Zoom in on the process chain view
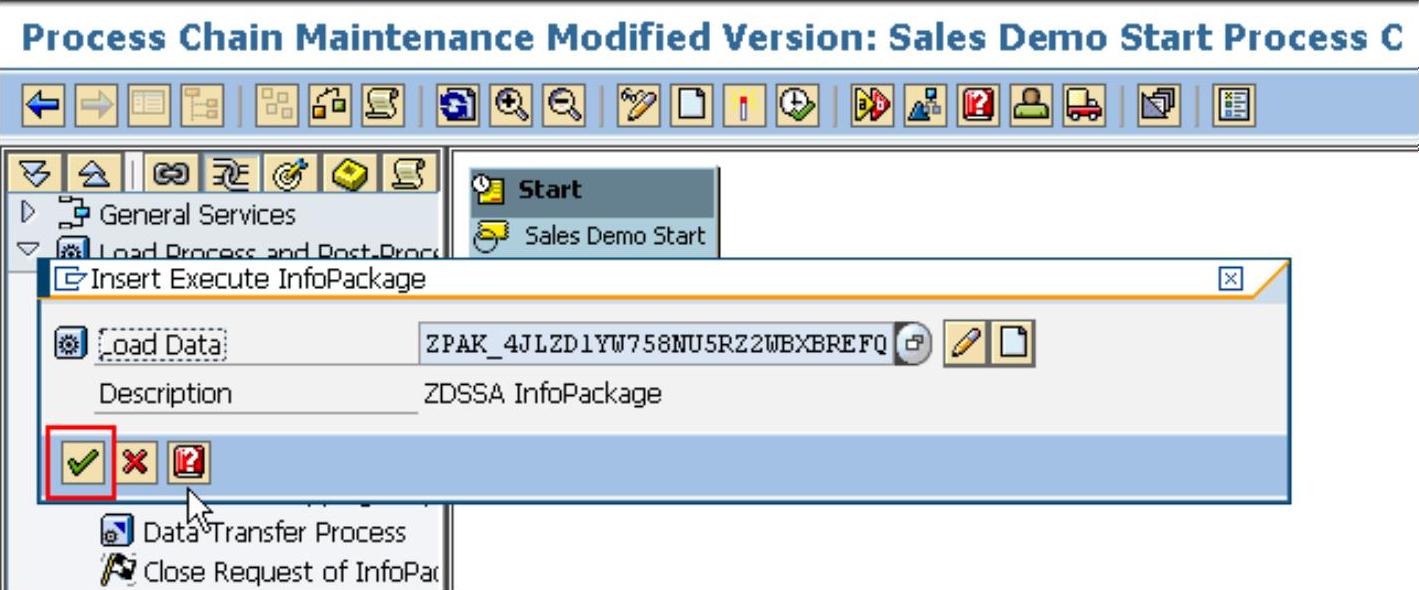Viewport: 1419px width, 590px height. [512, 105]
